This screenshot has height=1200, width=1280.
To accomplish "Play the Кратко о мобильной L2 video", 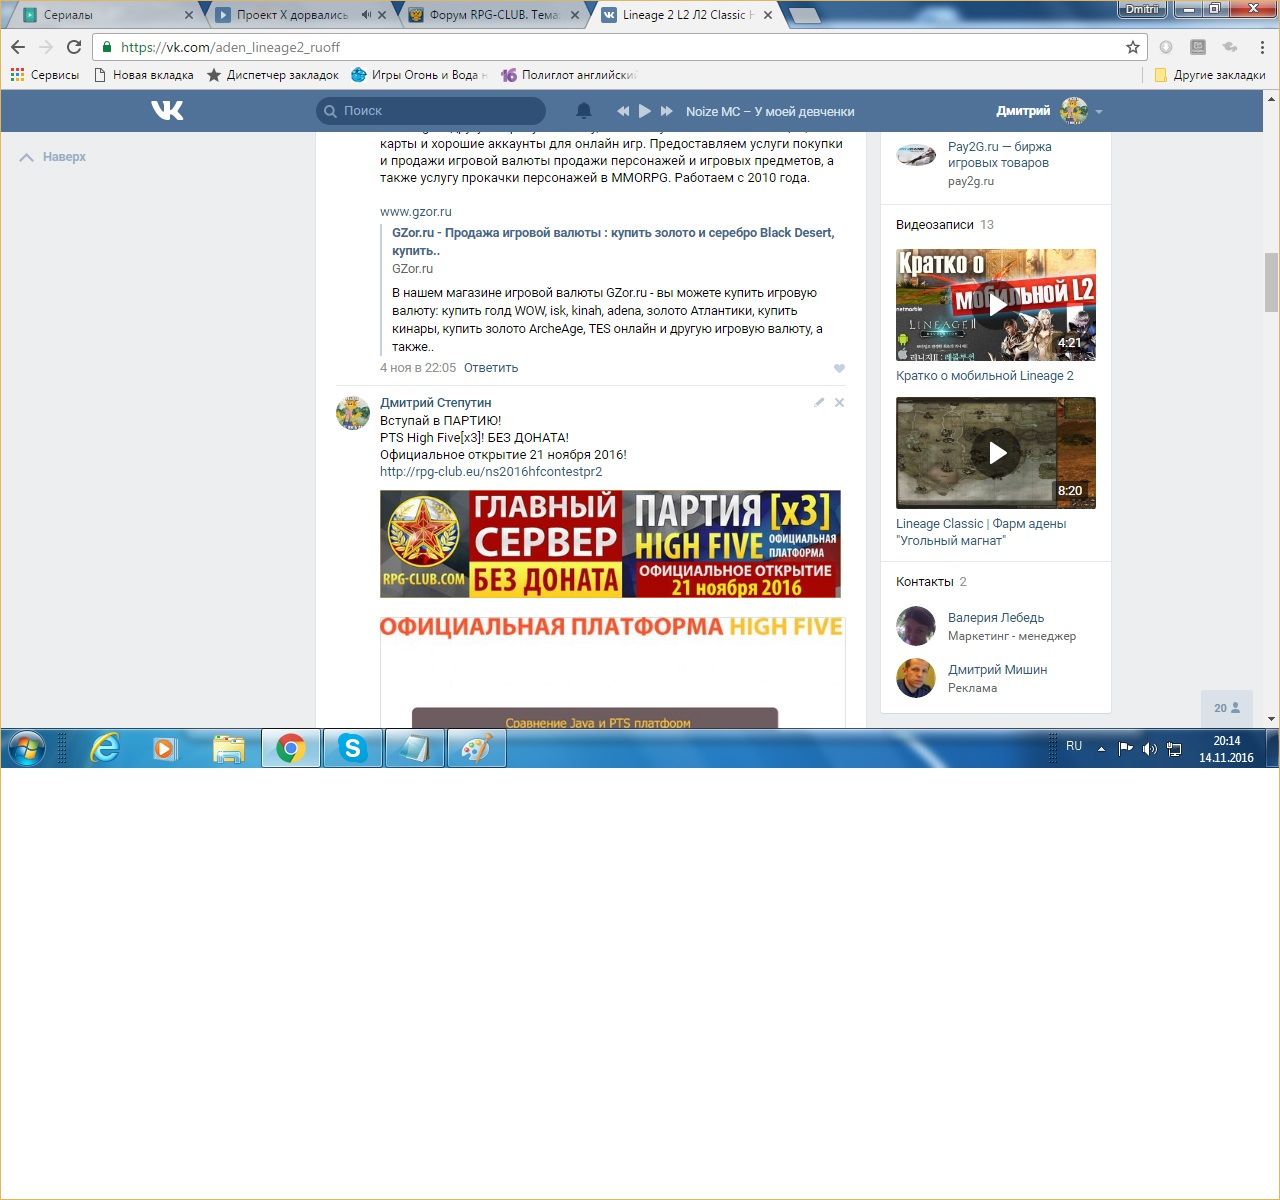I will click(x=996, y=305).
